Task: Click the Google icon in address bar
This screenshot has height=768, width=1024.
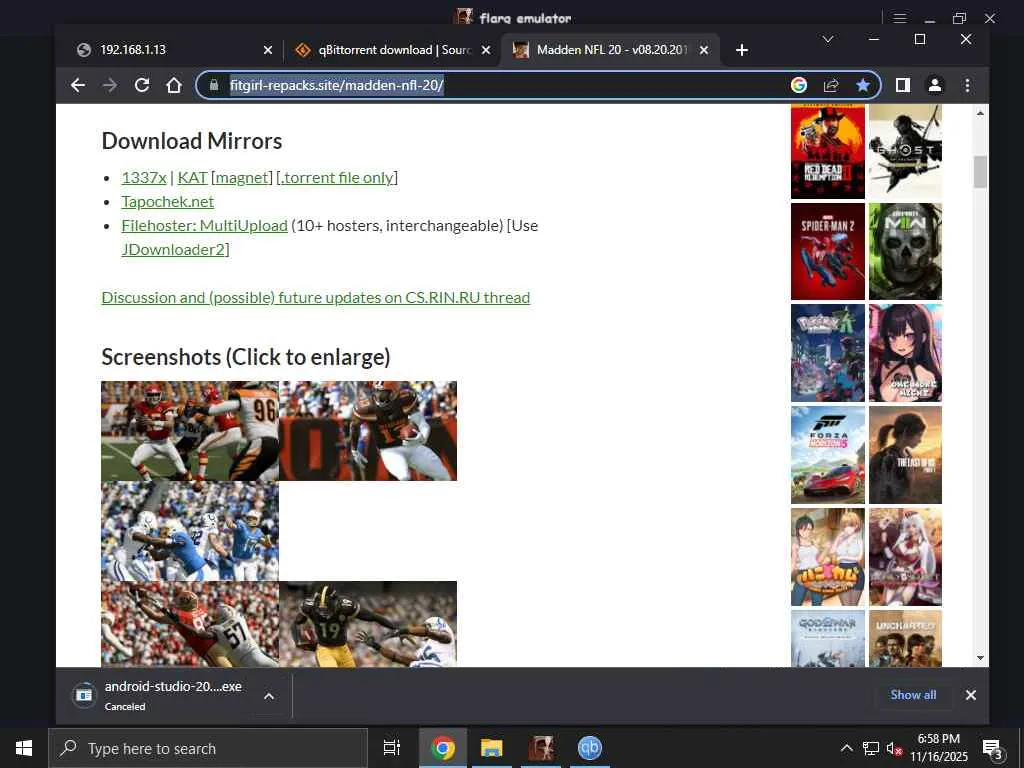Action: pyautogui.click(x=799, y=85)
